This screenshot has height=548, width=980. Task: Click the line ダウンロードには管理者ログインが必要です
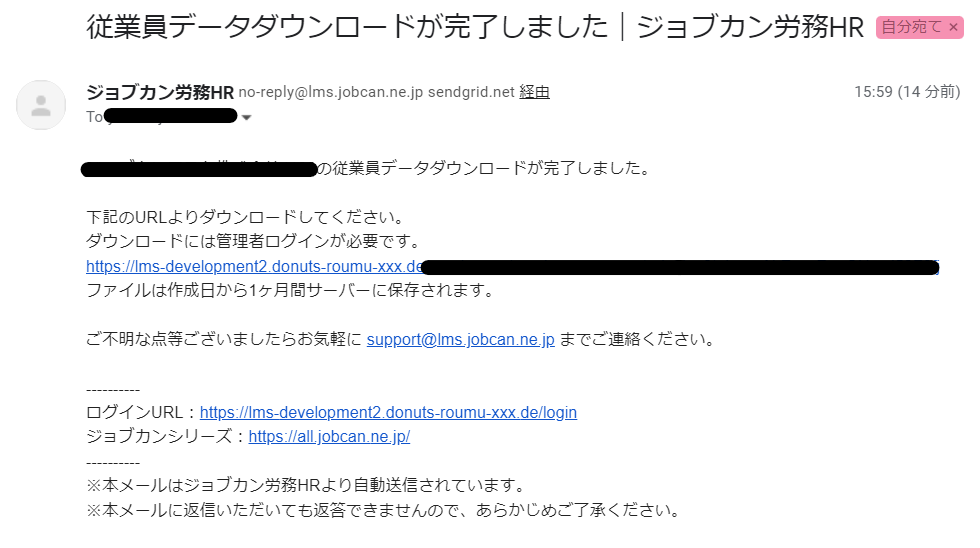[x=254, y=241]
